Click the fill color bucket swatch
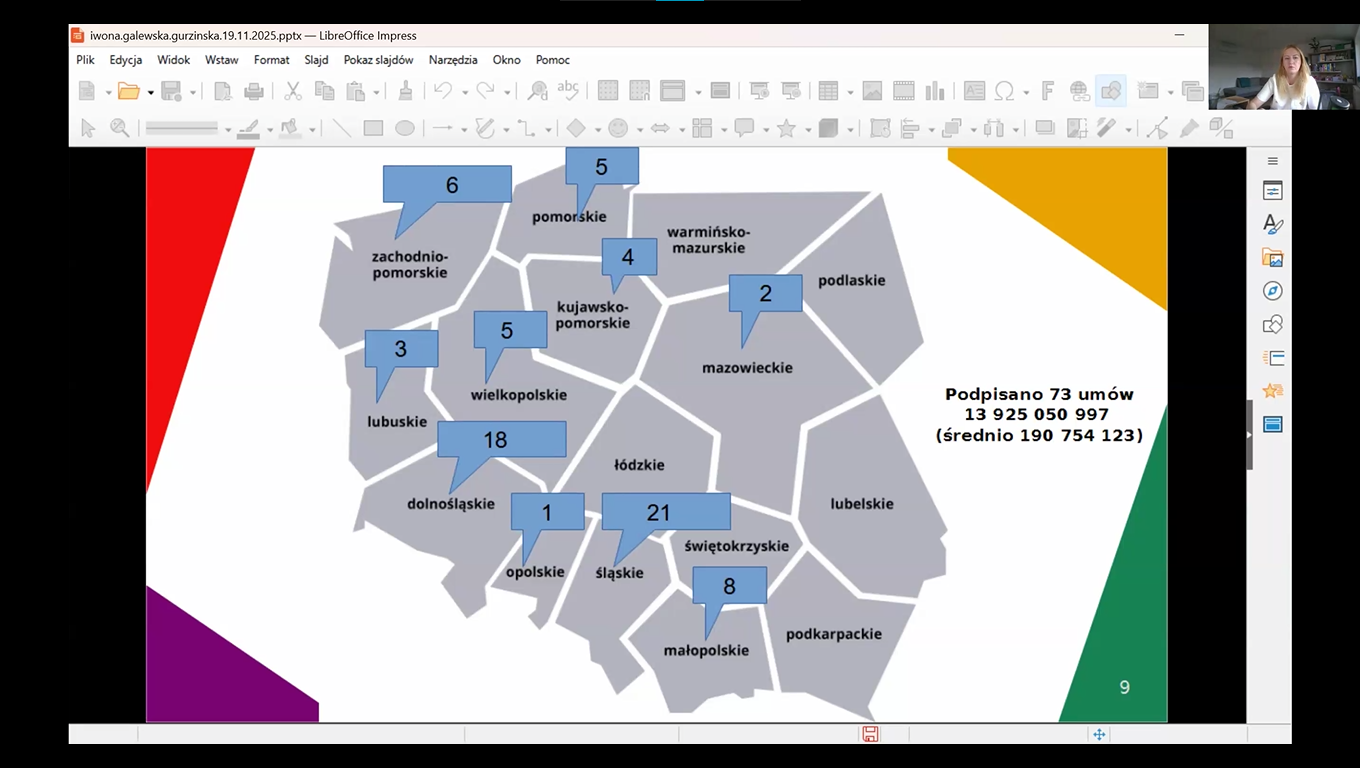This screenshot has width=1360, height=768. coord(290,128)
